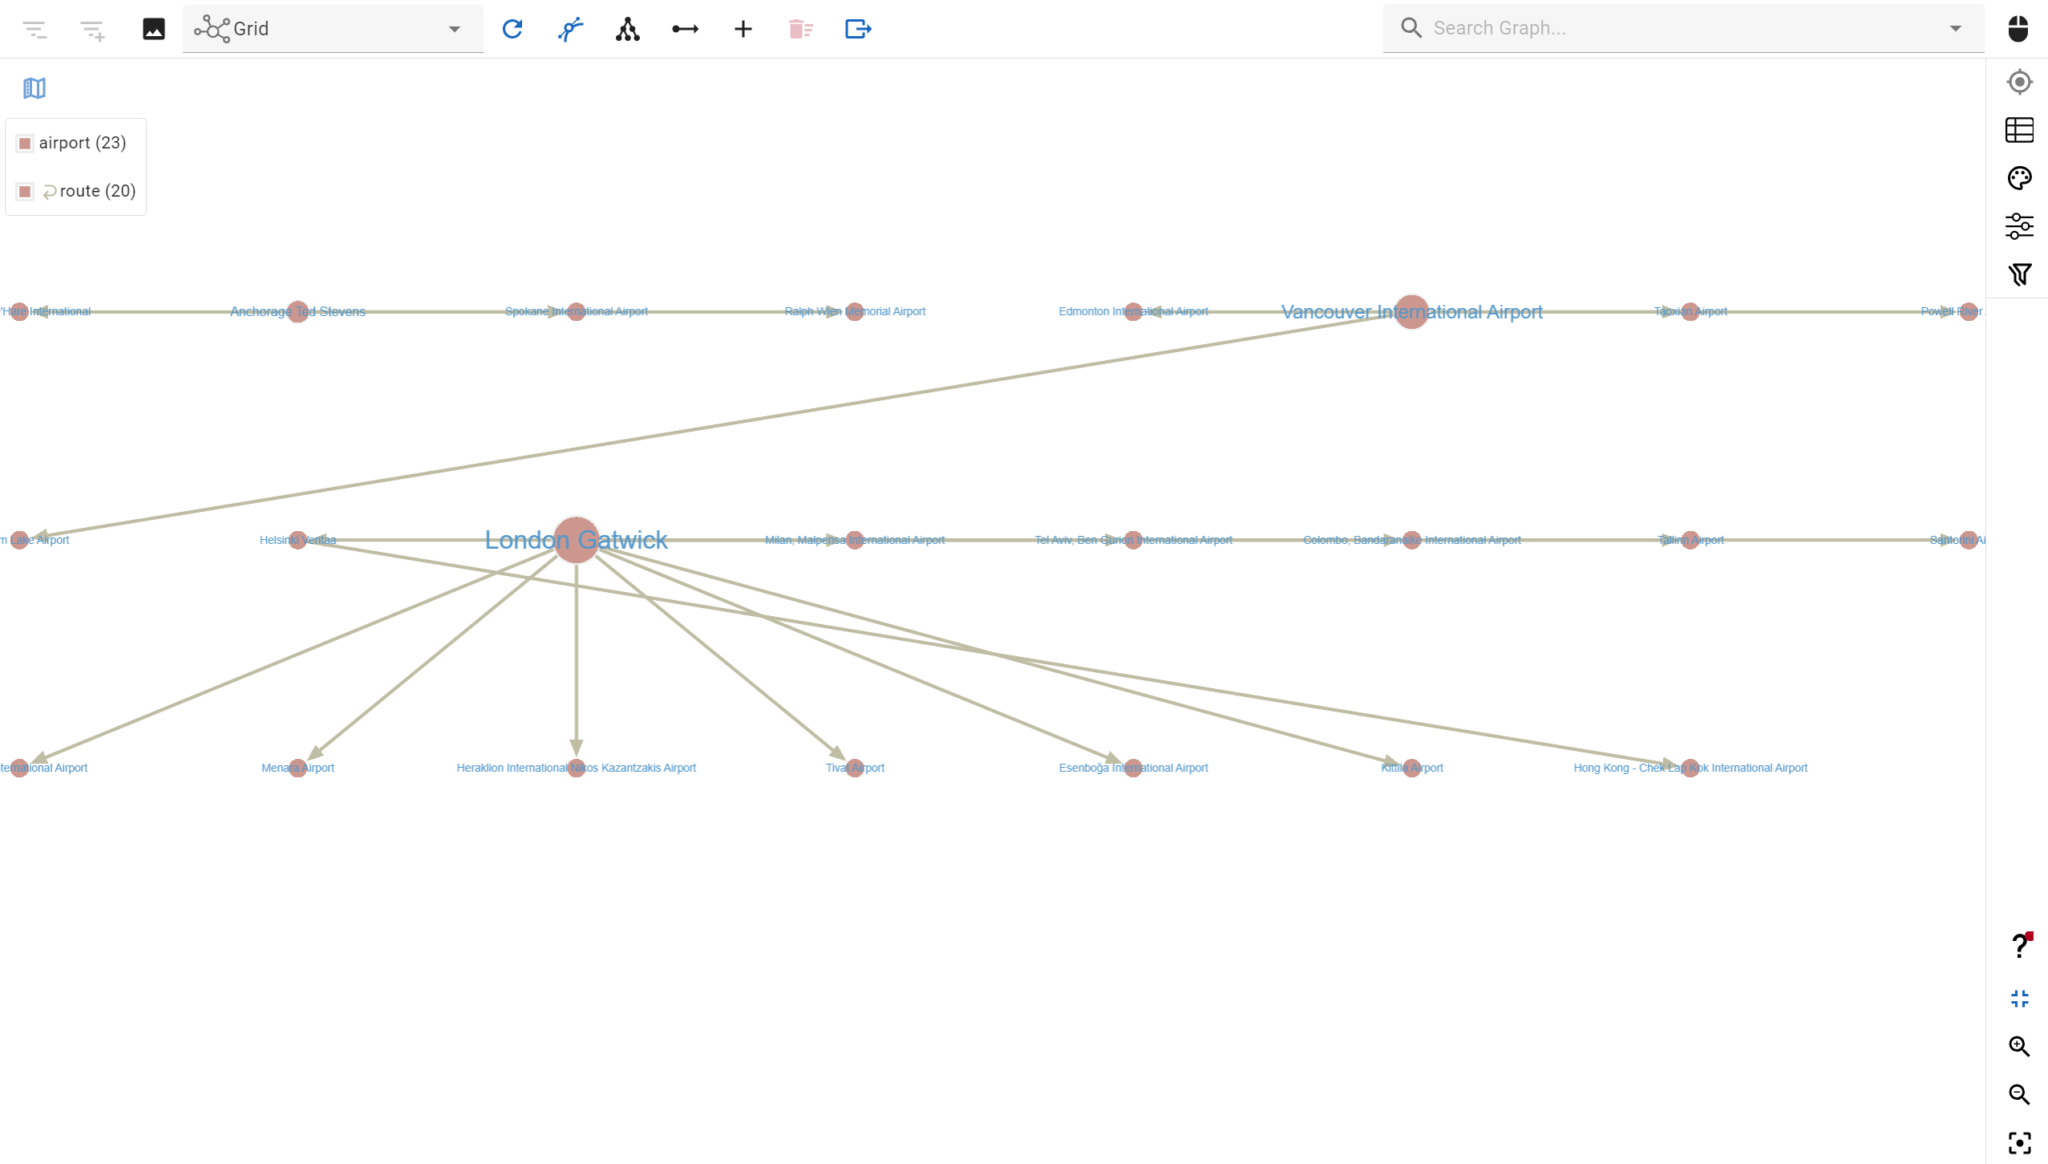Open the styles palette in the right sidebar
Screen dimensions: 2048x1164
click(2019, 177)
